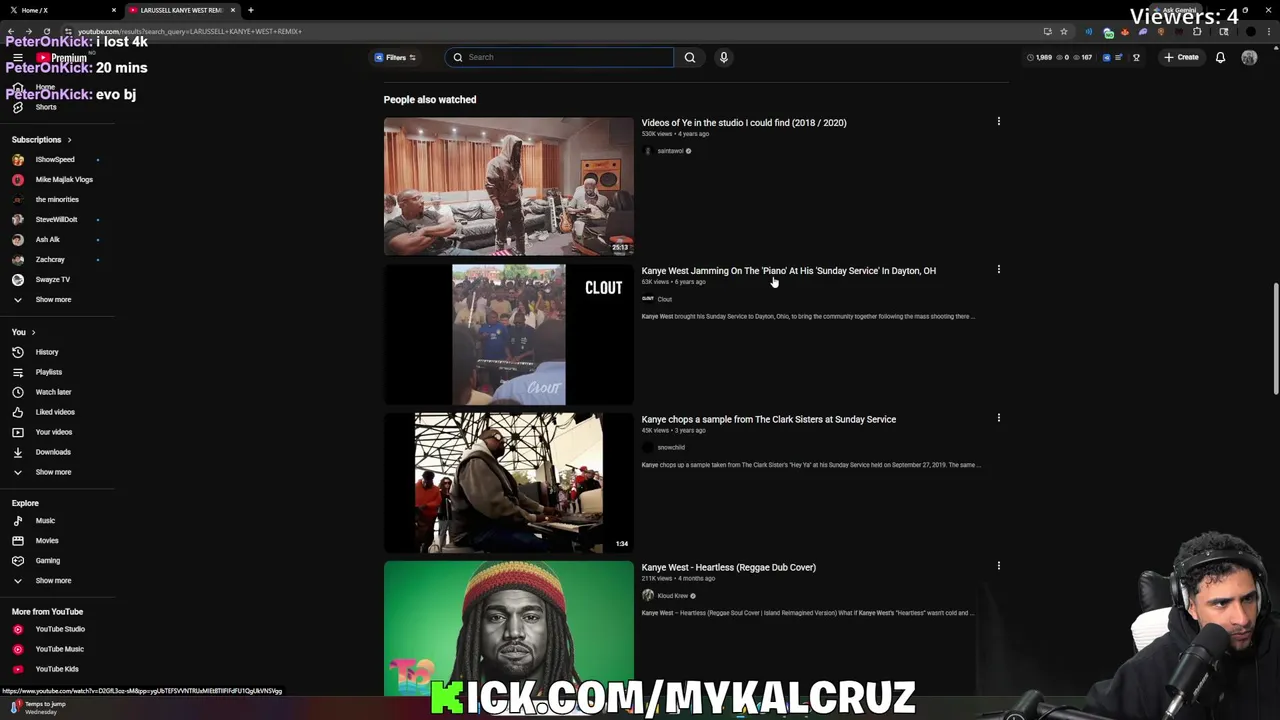The width and height of the screenshot is (1280, 720).
Task: Click the page vertical scrollbar
Action: (x=1274, y=340)
